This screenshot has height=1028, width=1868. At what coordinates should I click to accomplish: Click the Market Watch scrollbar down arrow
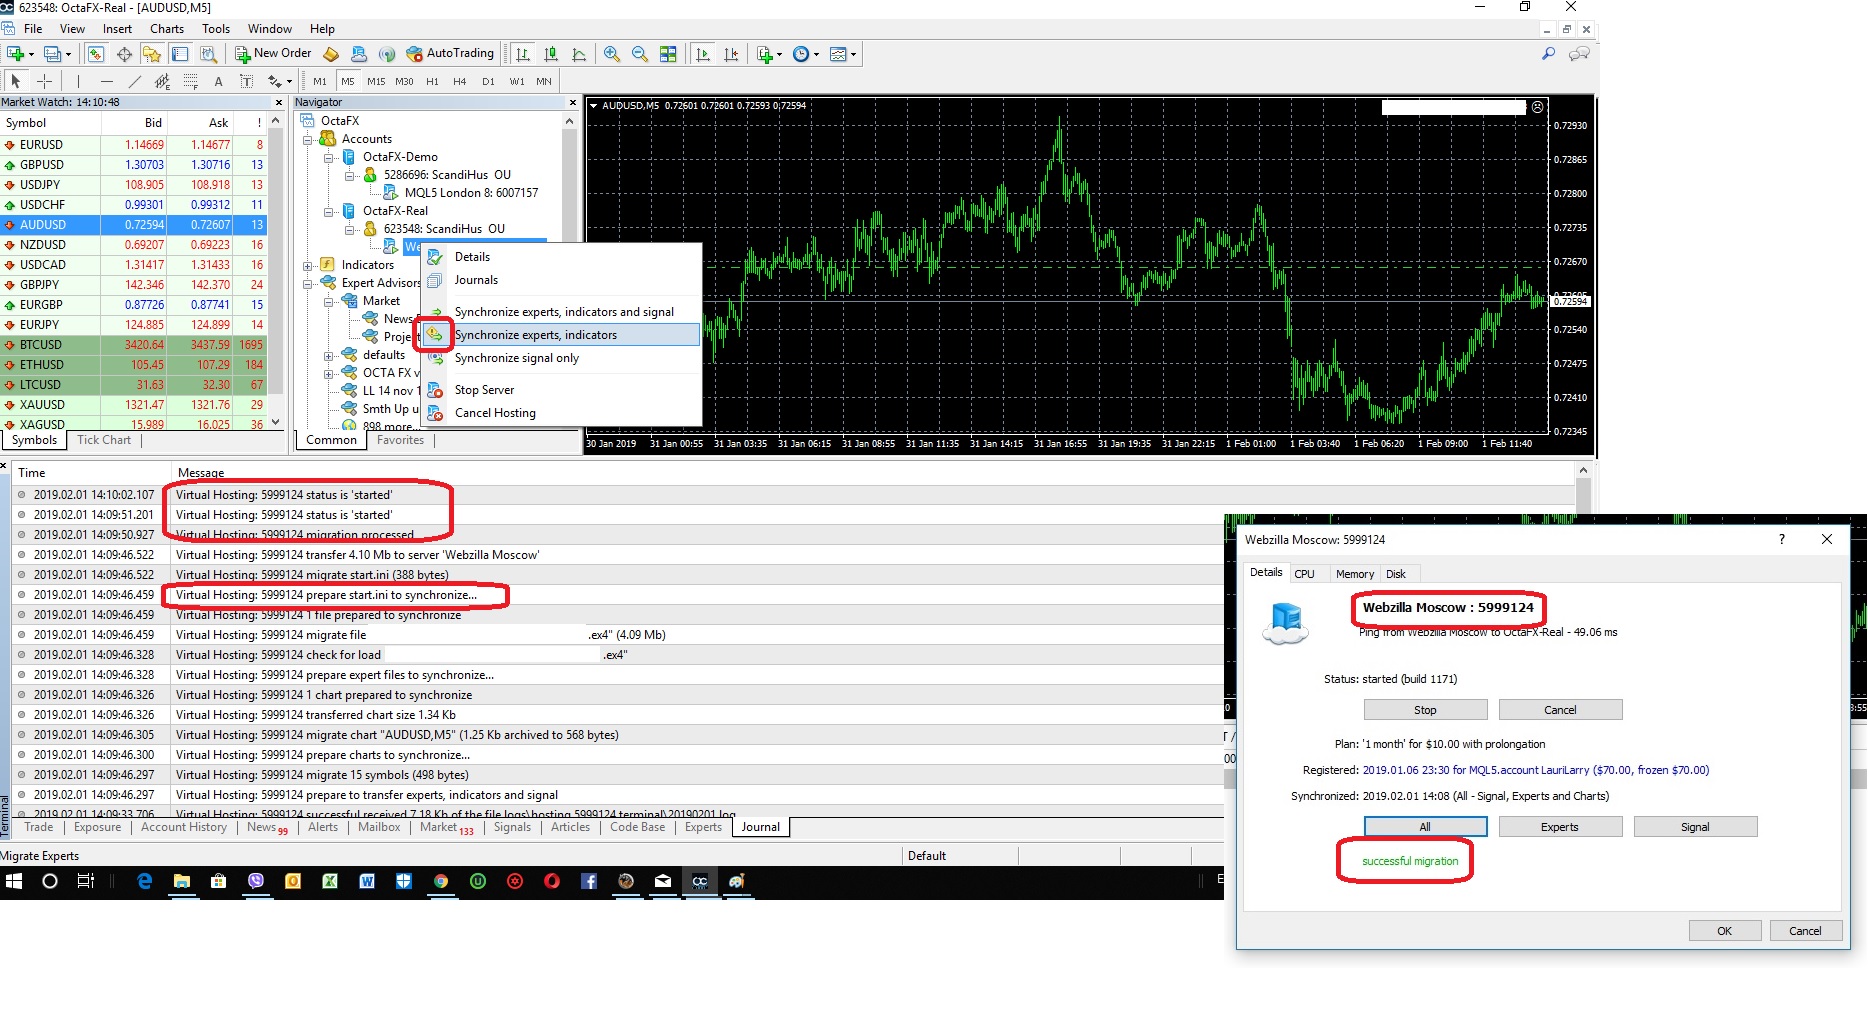(x=276, y=423)
